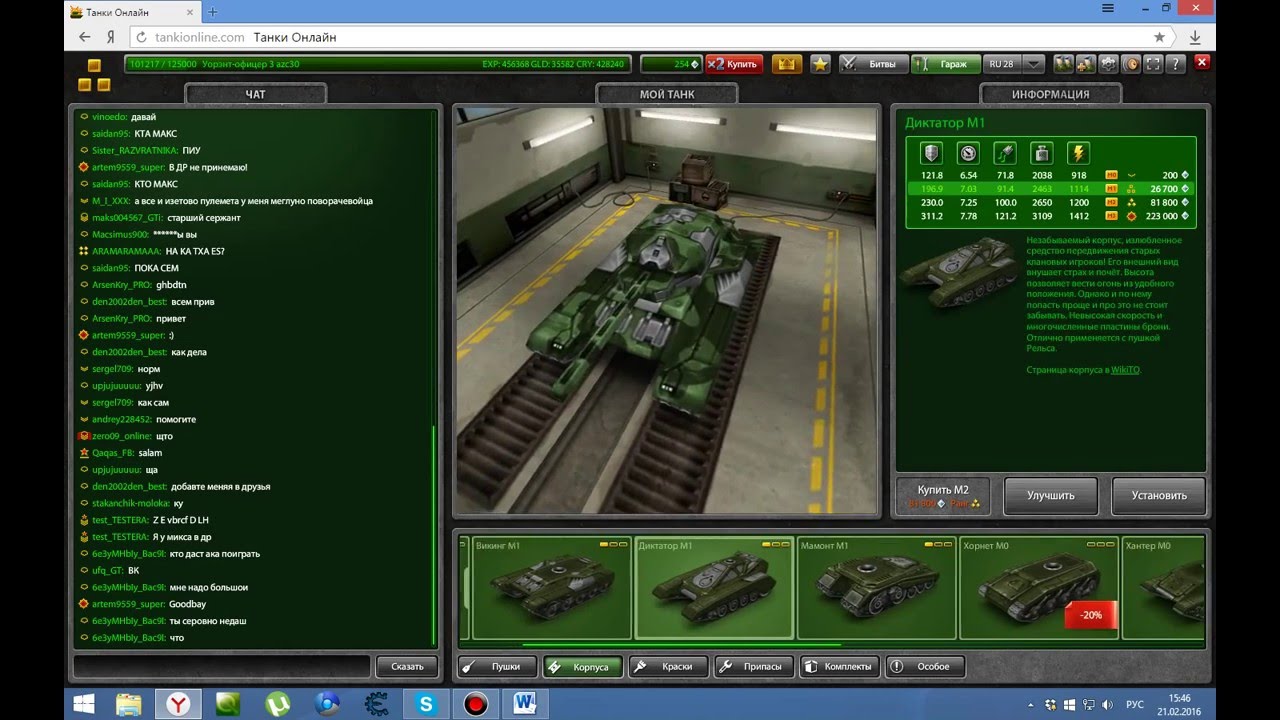Open File Explorer from the taskbar
1280x720 pixels.
(128, 704)
